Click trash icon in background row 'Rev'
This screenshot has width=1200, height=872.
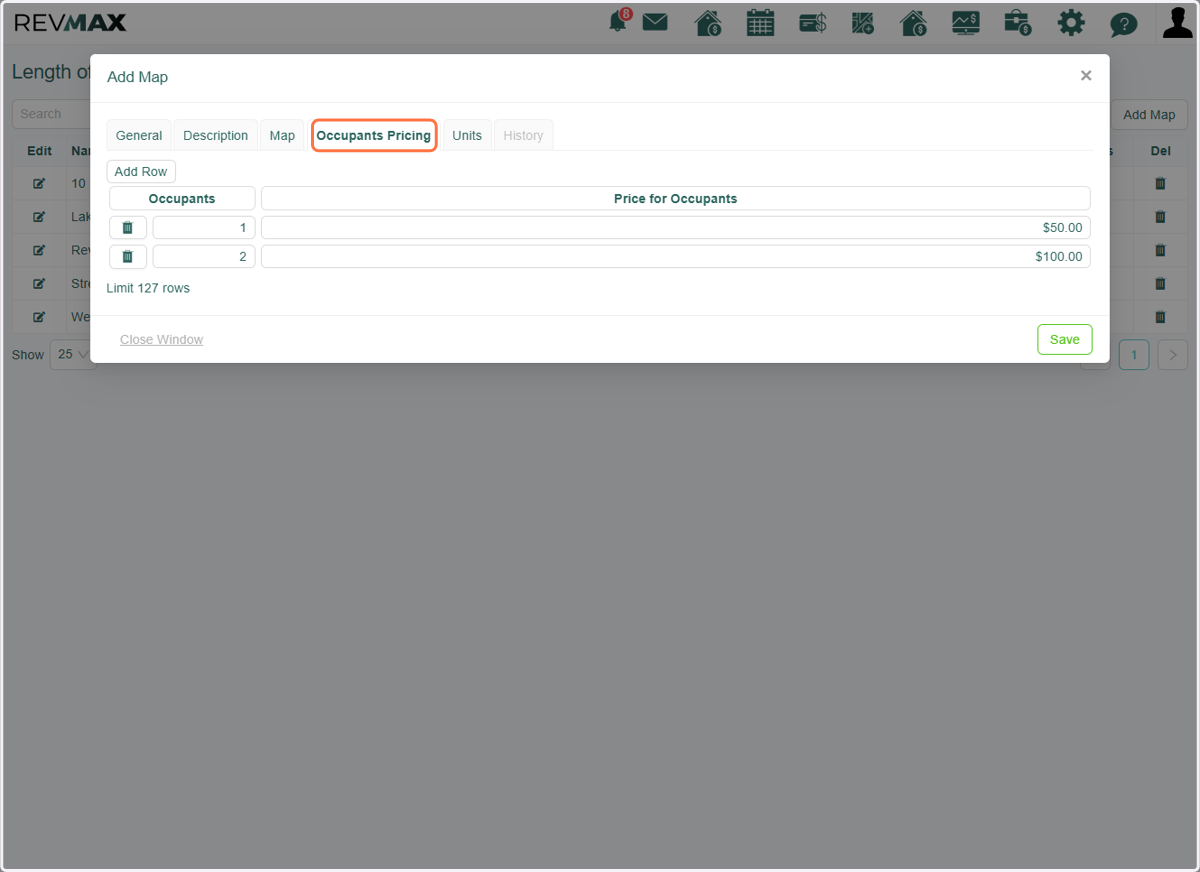click(x=1160, y=250)
